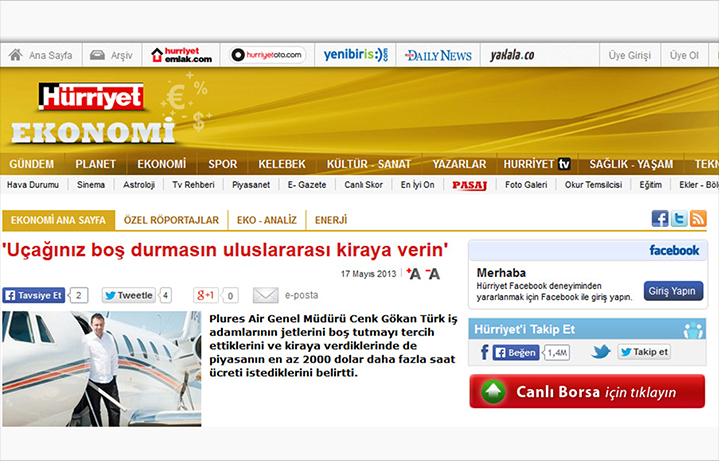Open E- Gazete link
This screenshot has height=461, width=719.
click(x=307, y=185)
